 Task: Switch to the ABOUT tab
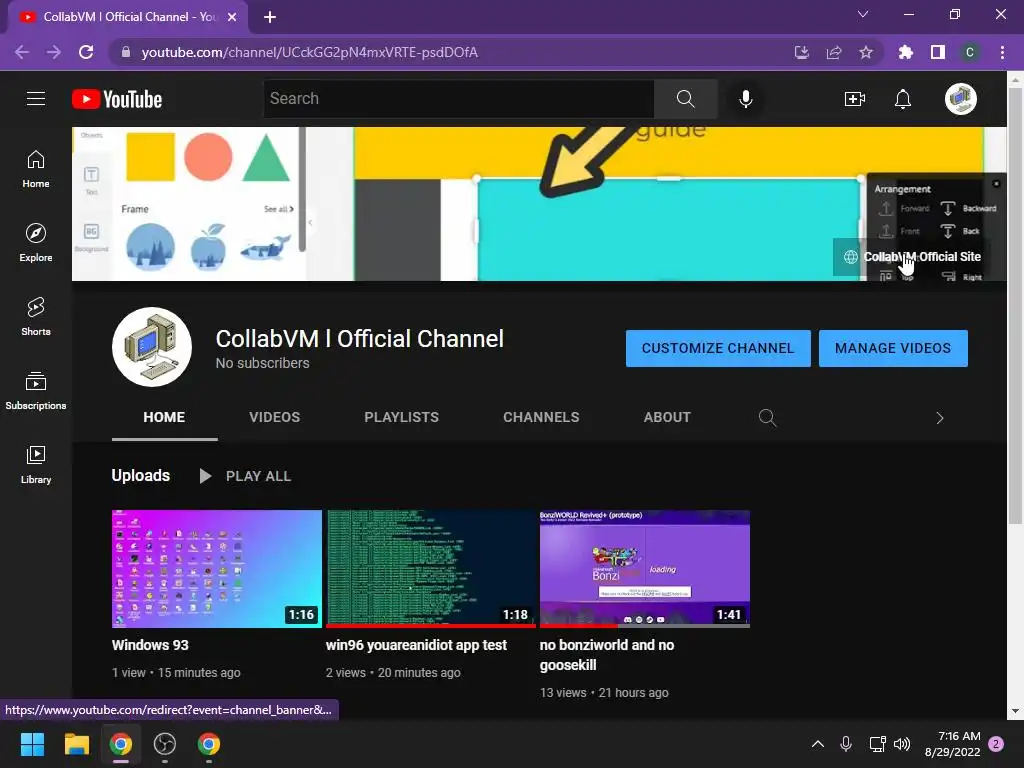tap(667, 417)
